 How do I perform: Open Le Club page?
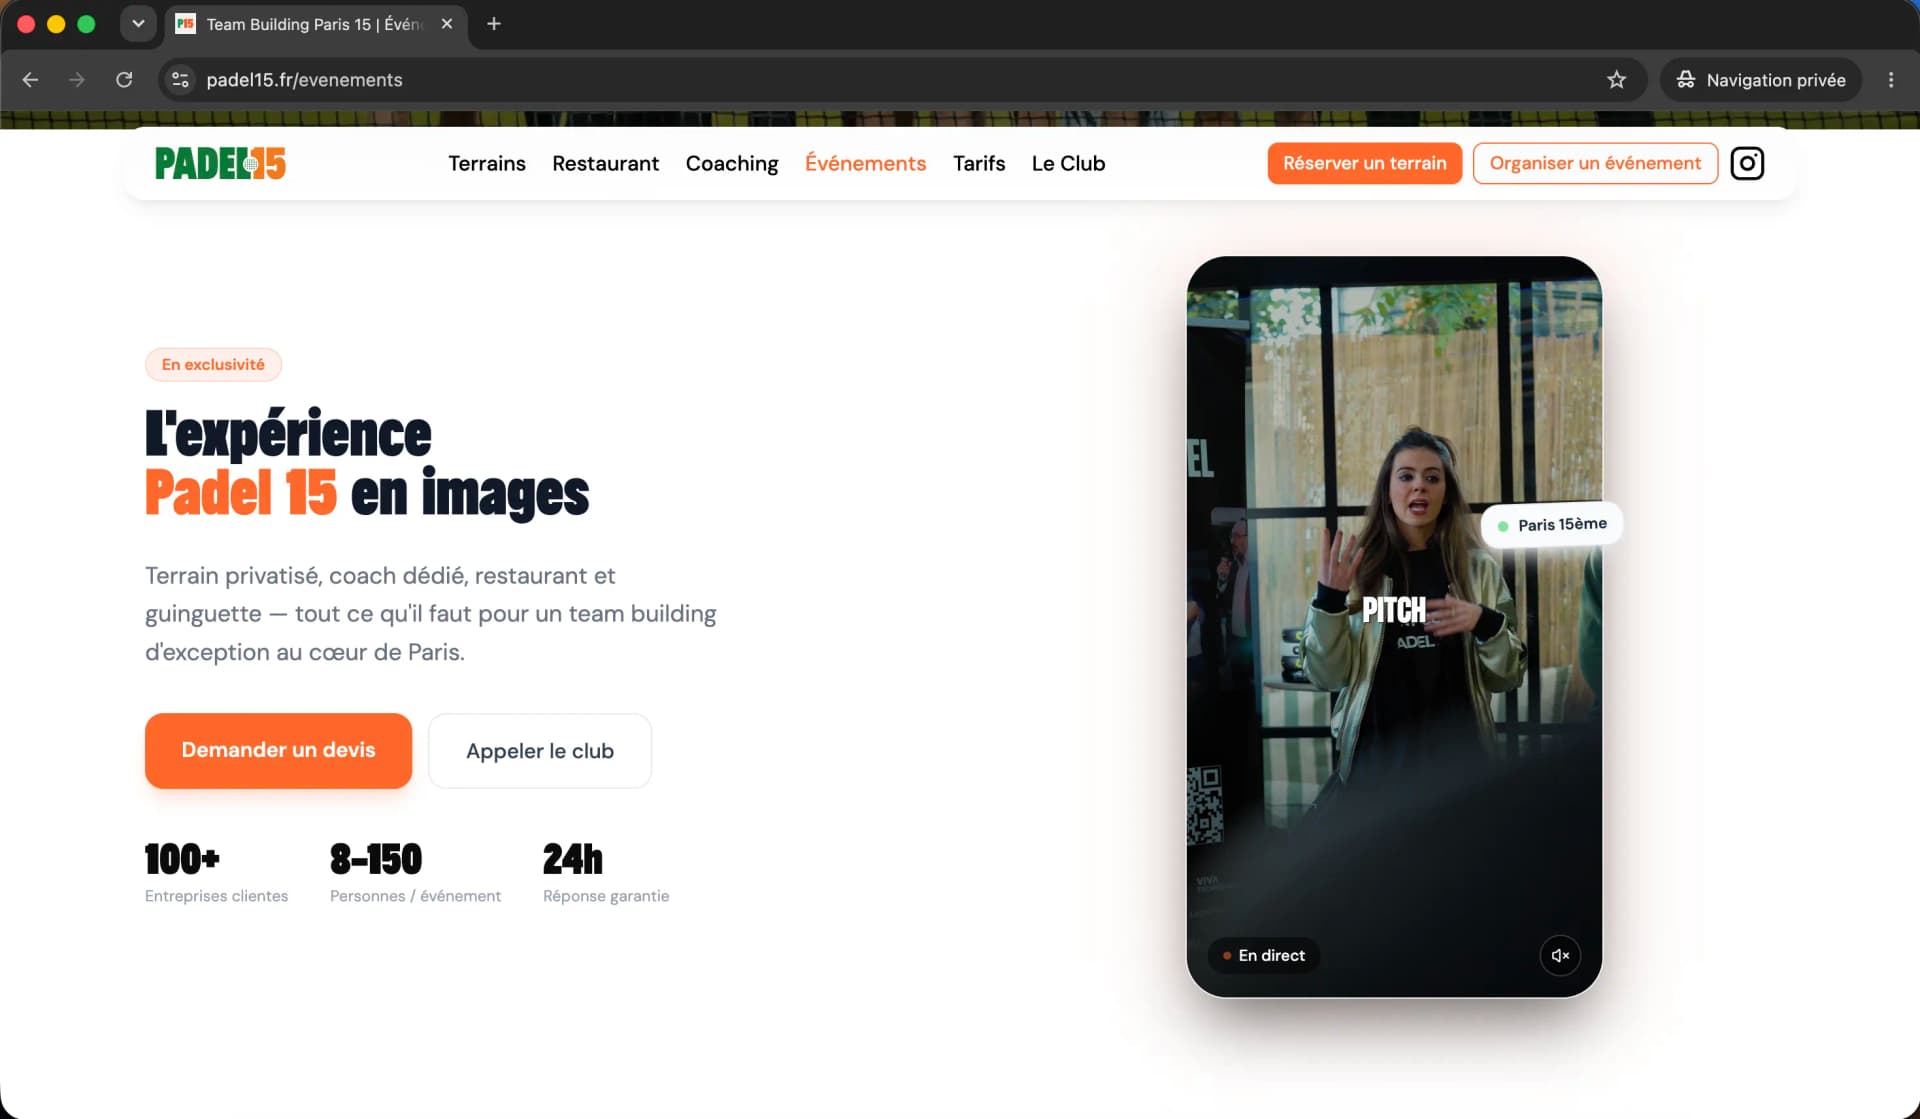pos(1068,163)
